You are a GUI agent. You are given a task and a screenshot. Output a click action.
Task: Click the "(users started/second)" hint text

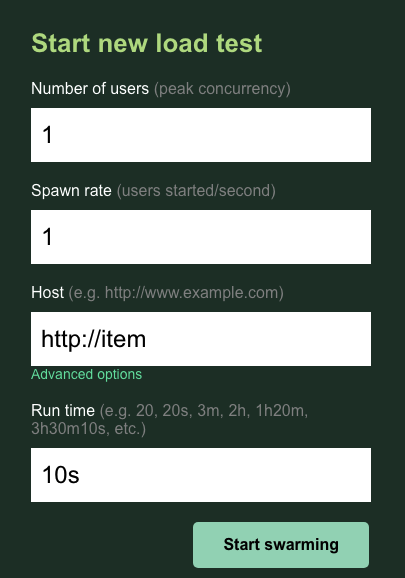(x=196, y=191)
